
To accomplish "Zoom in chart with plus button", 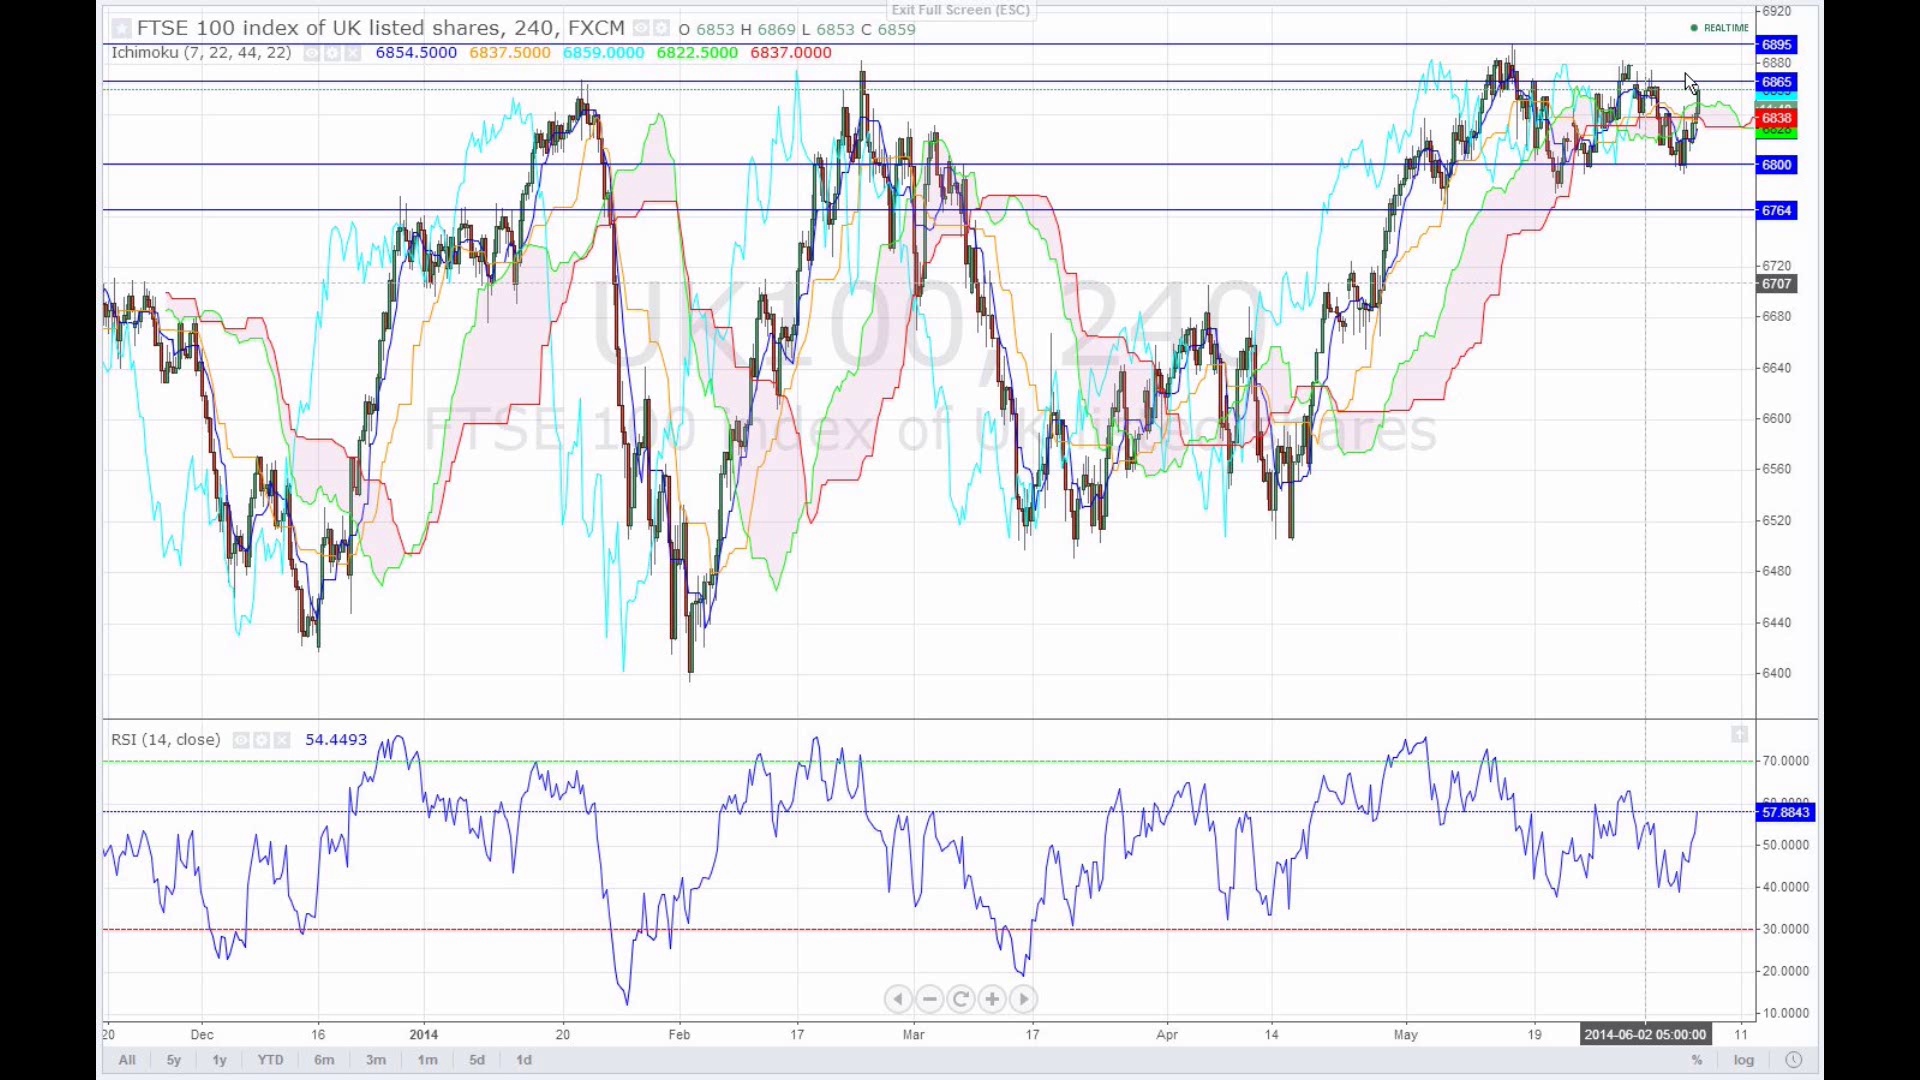I will [x=992, y=999].
